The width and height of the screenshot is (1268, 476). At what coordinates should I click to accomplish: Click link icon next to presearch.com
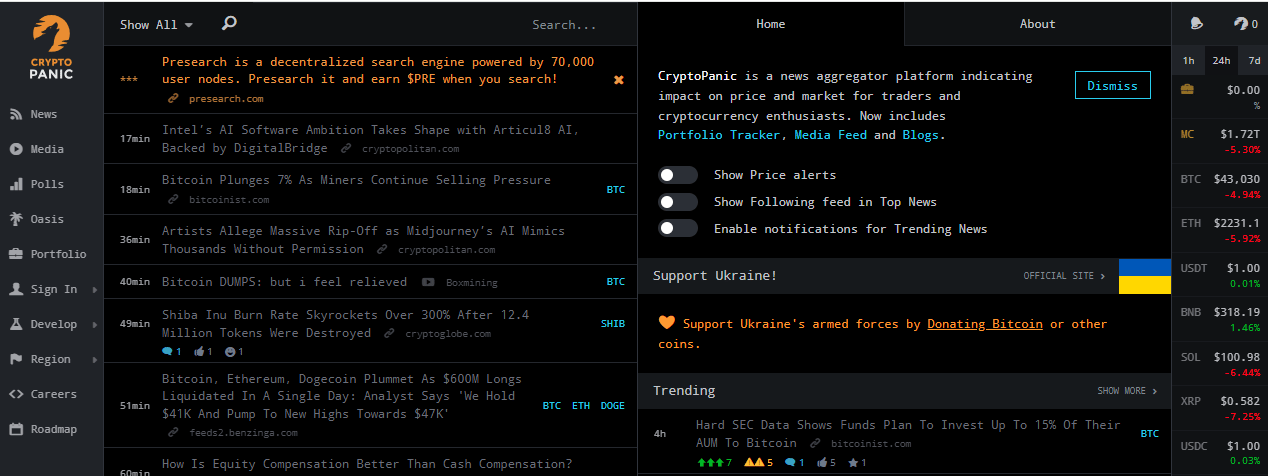(x=173, y=99)
